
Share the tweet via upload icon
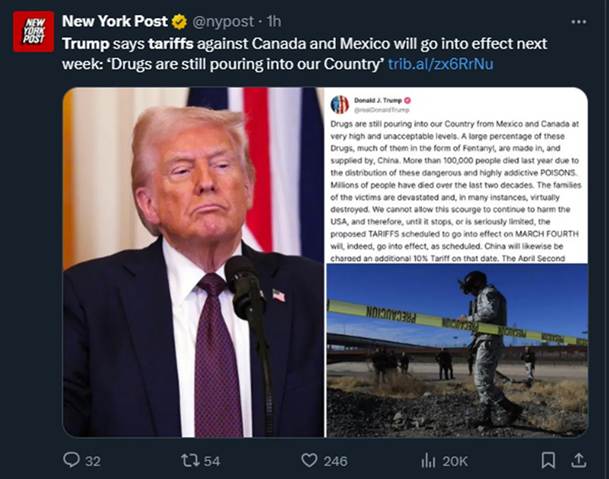point(578,460)
